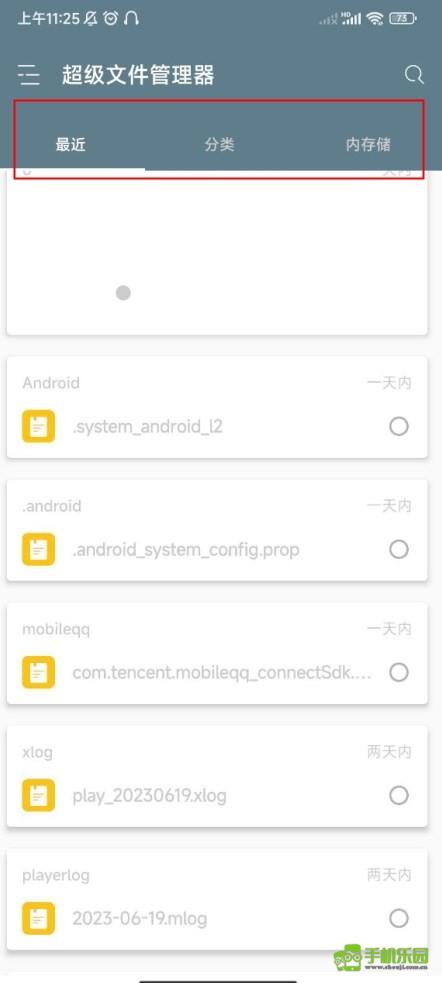The image size is (442, 983).
Task: Tap the search magnifier icon
Action: tap(414, 75)
